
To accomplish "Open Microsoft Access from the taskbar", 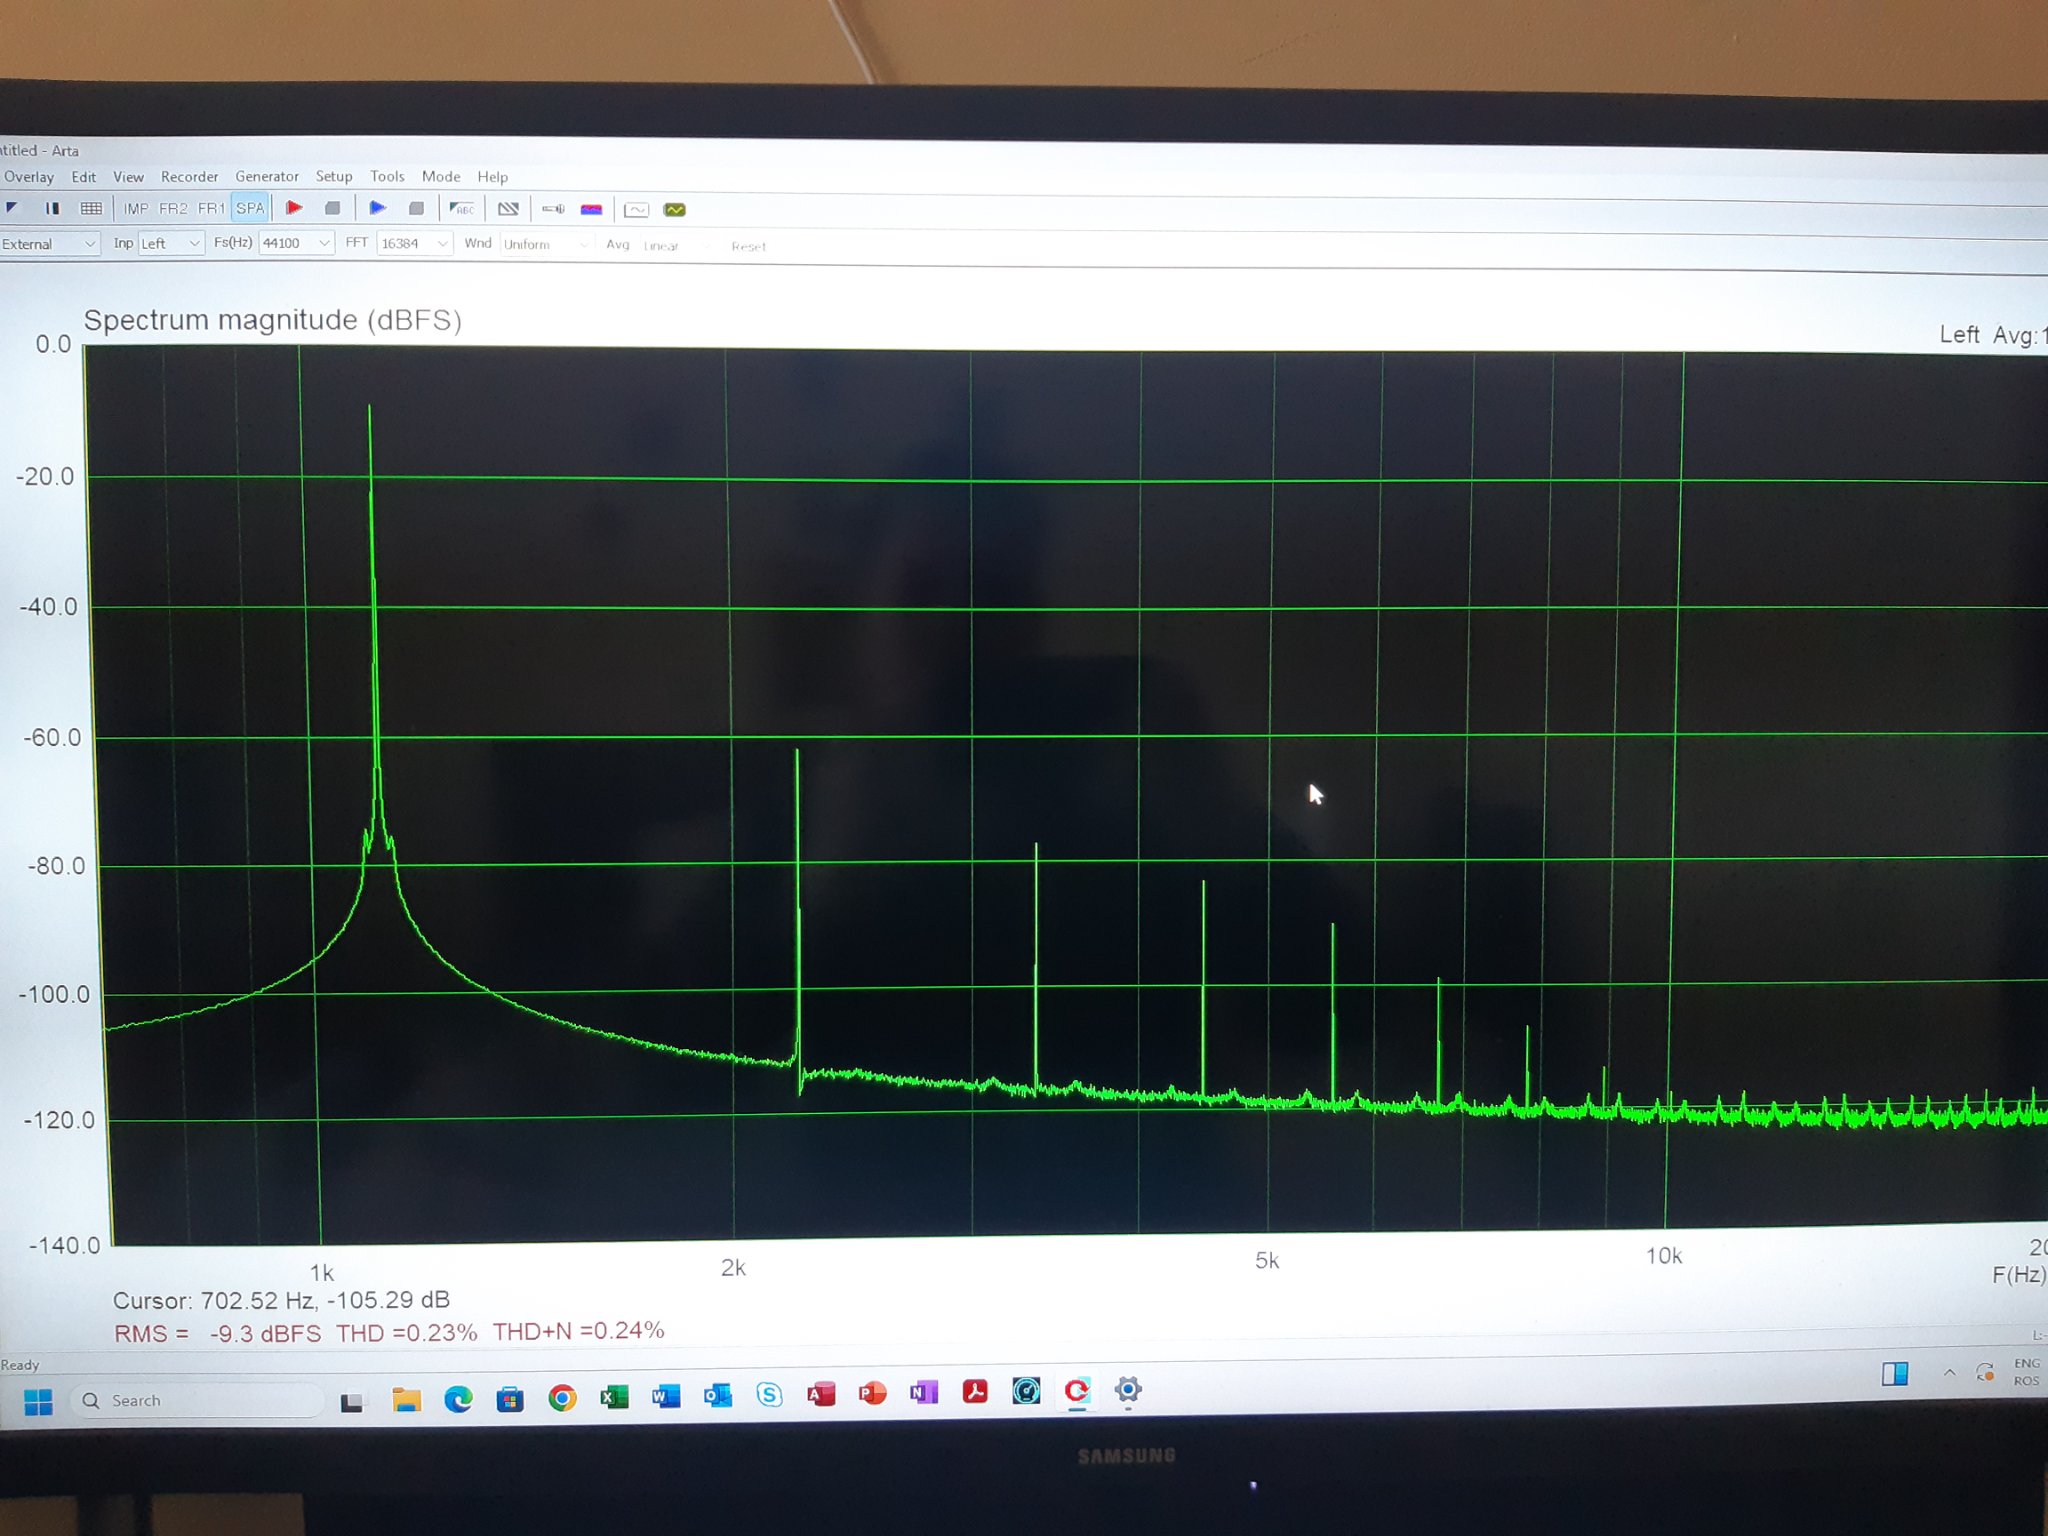I will coord(821,1393).
